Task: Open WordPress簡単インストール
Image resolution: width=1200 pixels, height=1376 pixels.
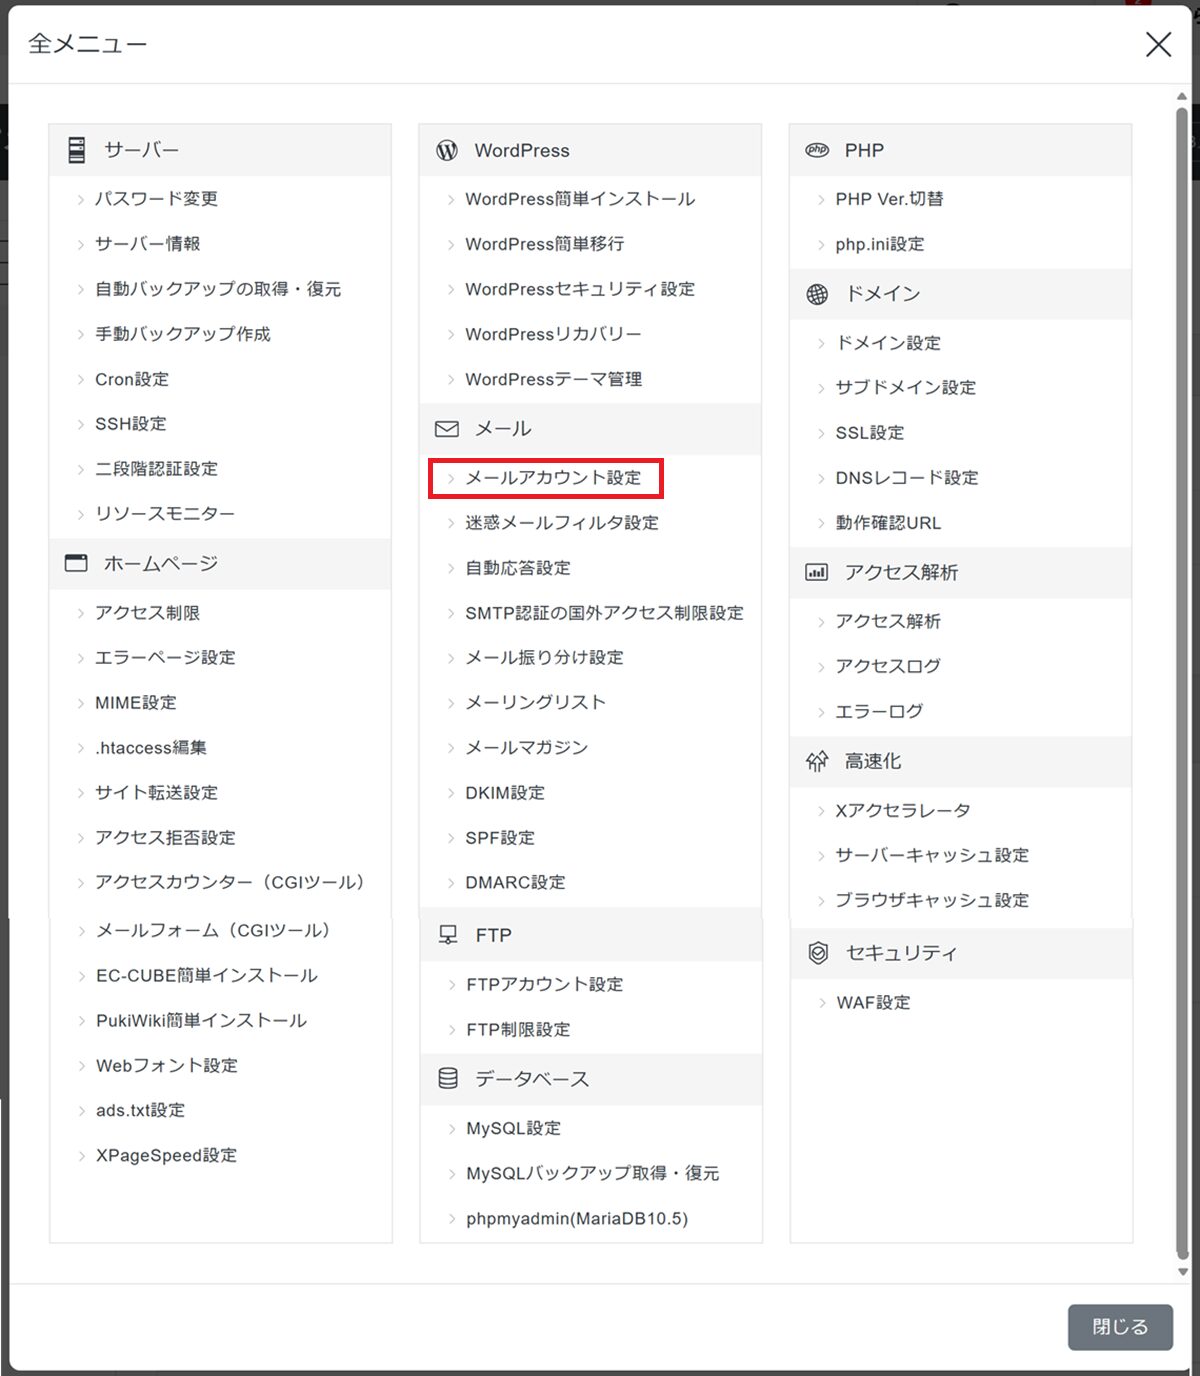Action: (579, 199)
